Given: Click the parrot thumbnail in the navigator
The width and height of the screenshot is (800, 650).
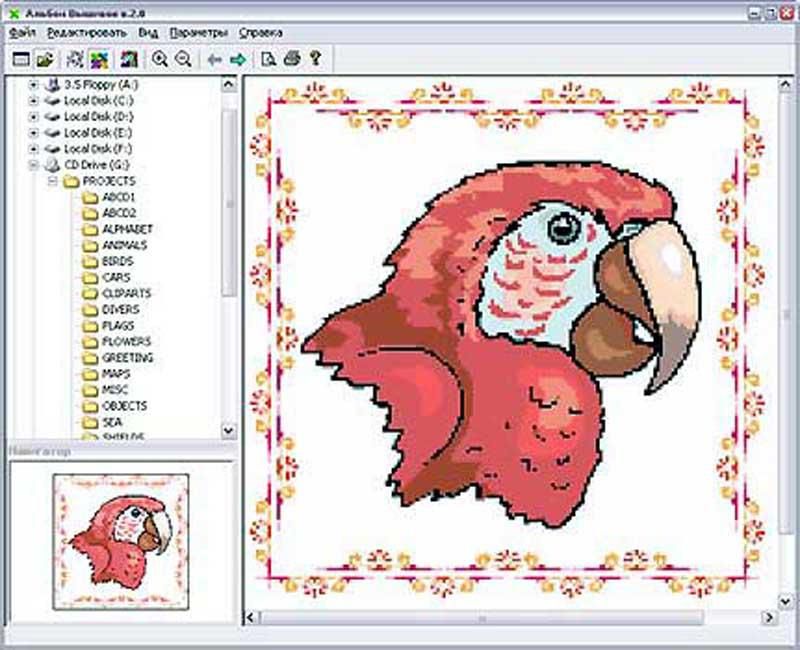Looking at the screenshot, I should tap(120, 541).
